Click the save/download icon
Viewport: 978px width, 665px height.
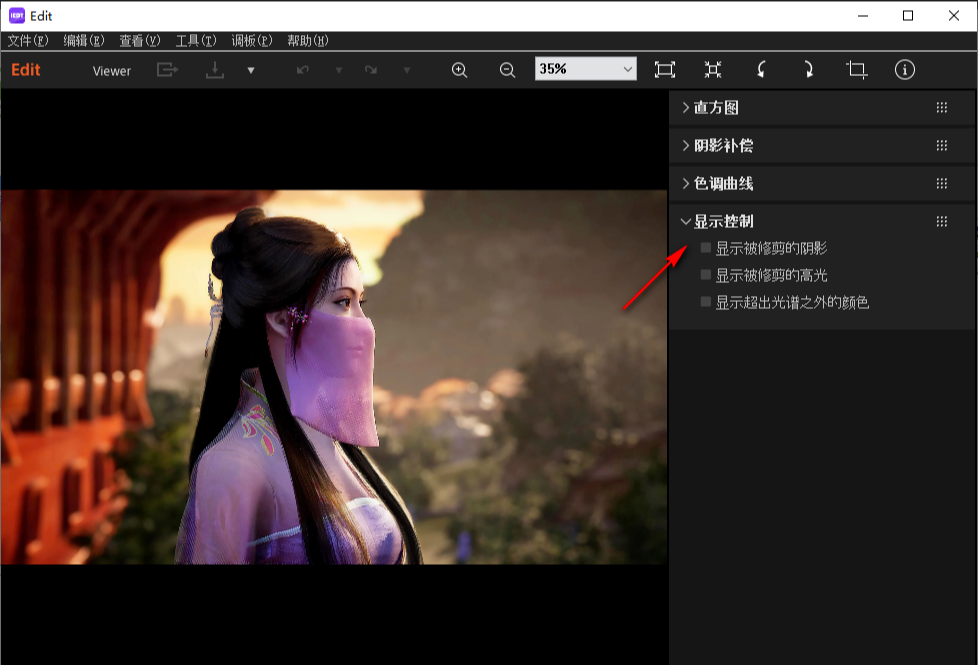[x=214, y=70]
